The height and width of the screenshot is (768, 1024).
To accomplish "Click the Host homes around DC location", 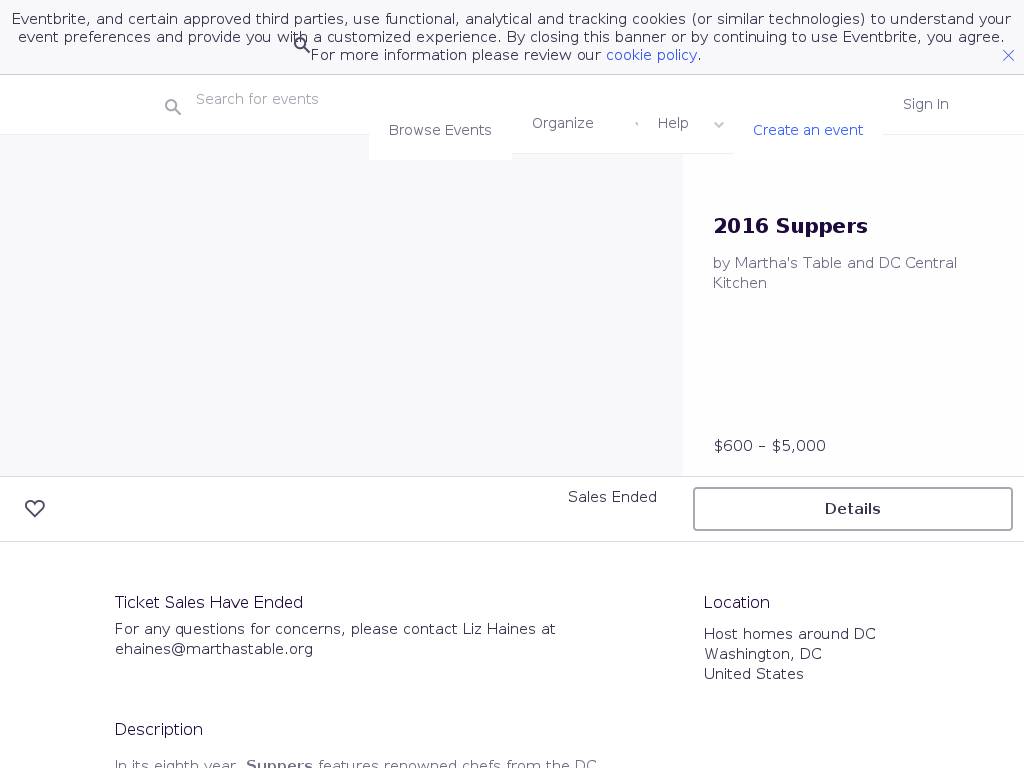I will coord(789,634).
